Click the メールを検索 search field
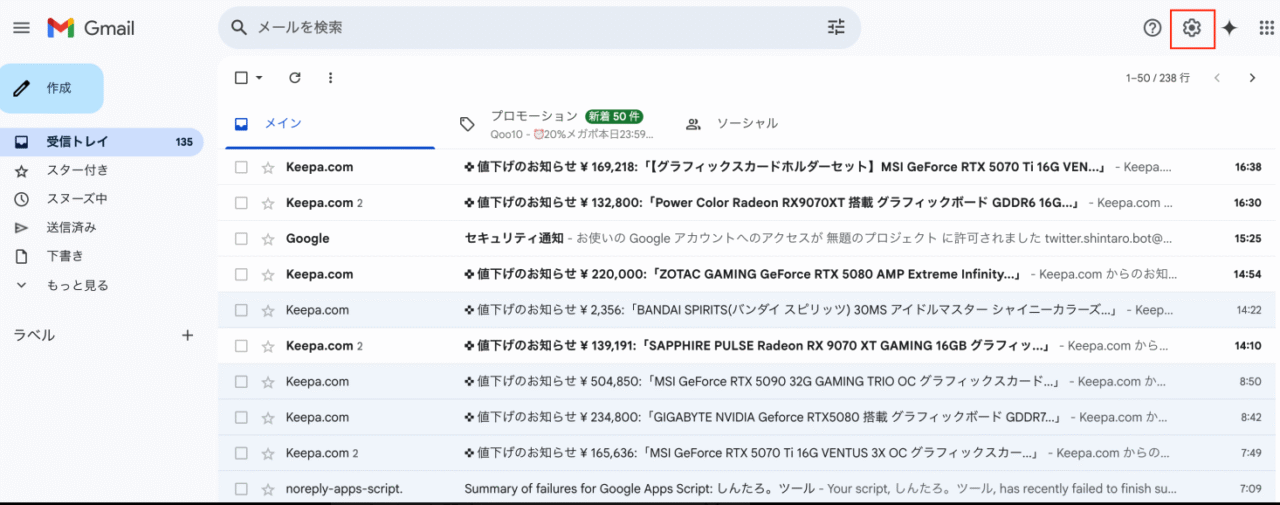1280x505 pixels. (539, 28)
